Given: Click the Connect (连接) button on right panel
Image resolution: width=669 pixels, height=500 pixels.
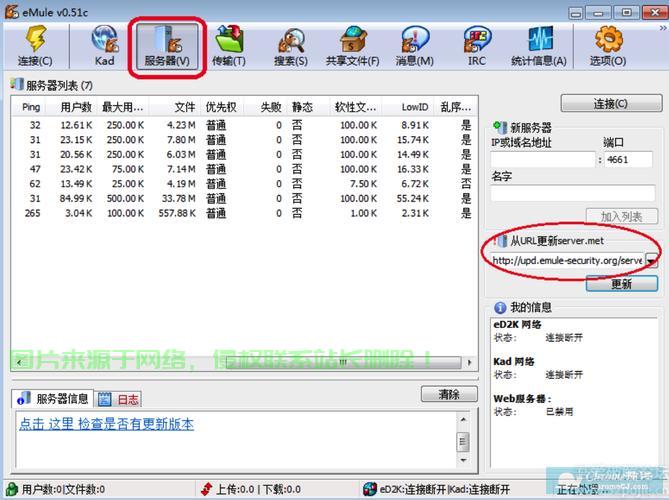Looking at the screenshot, I should pyautogui.click(x=611, y=104).
